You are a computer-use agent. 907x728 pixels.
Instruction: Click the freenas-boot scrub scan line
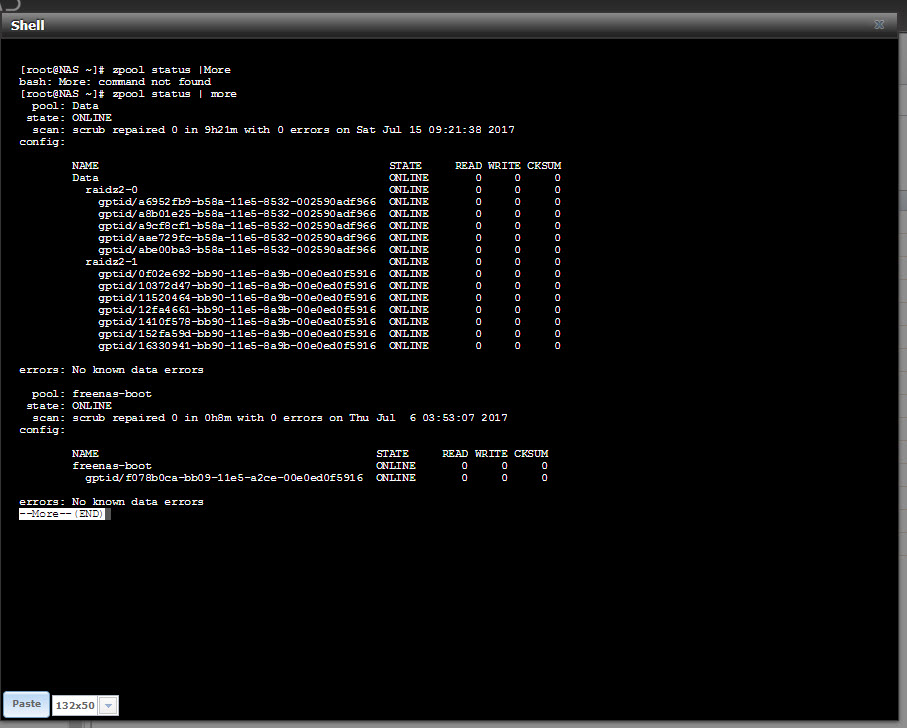pyautogui.click(x=270, y=418)
